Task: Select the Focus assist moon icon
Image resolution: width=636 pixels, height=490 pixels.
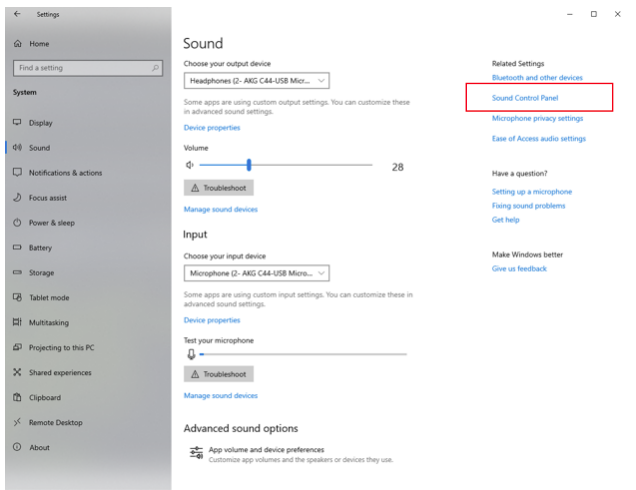Action: [18, 198]
